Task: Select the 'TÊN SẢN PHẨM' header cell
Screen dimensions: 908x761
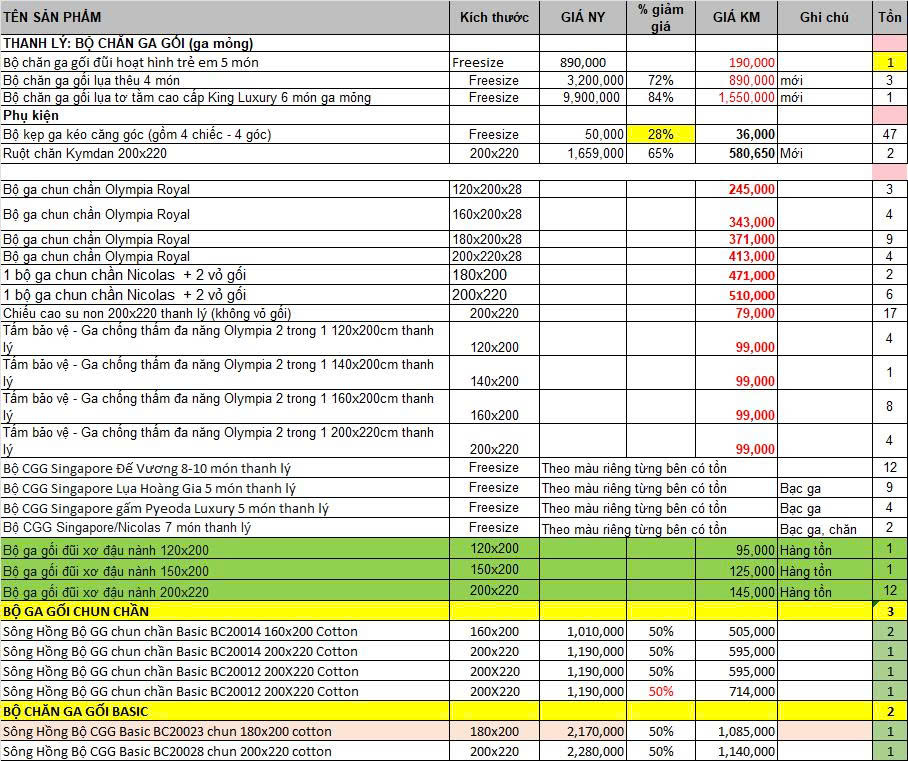Action: click(x=225, y=17)
